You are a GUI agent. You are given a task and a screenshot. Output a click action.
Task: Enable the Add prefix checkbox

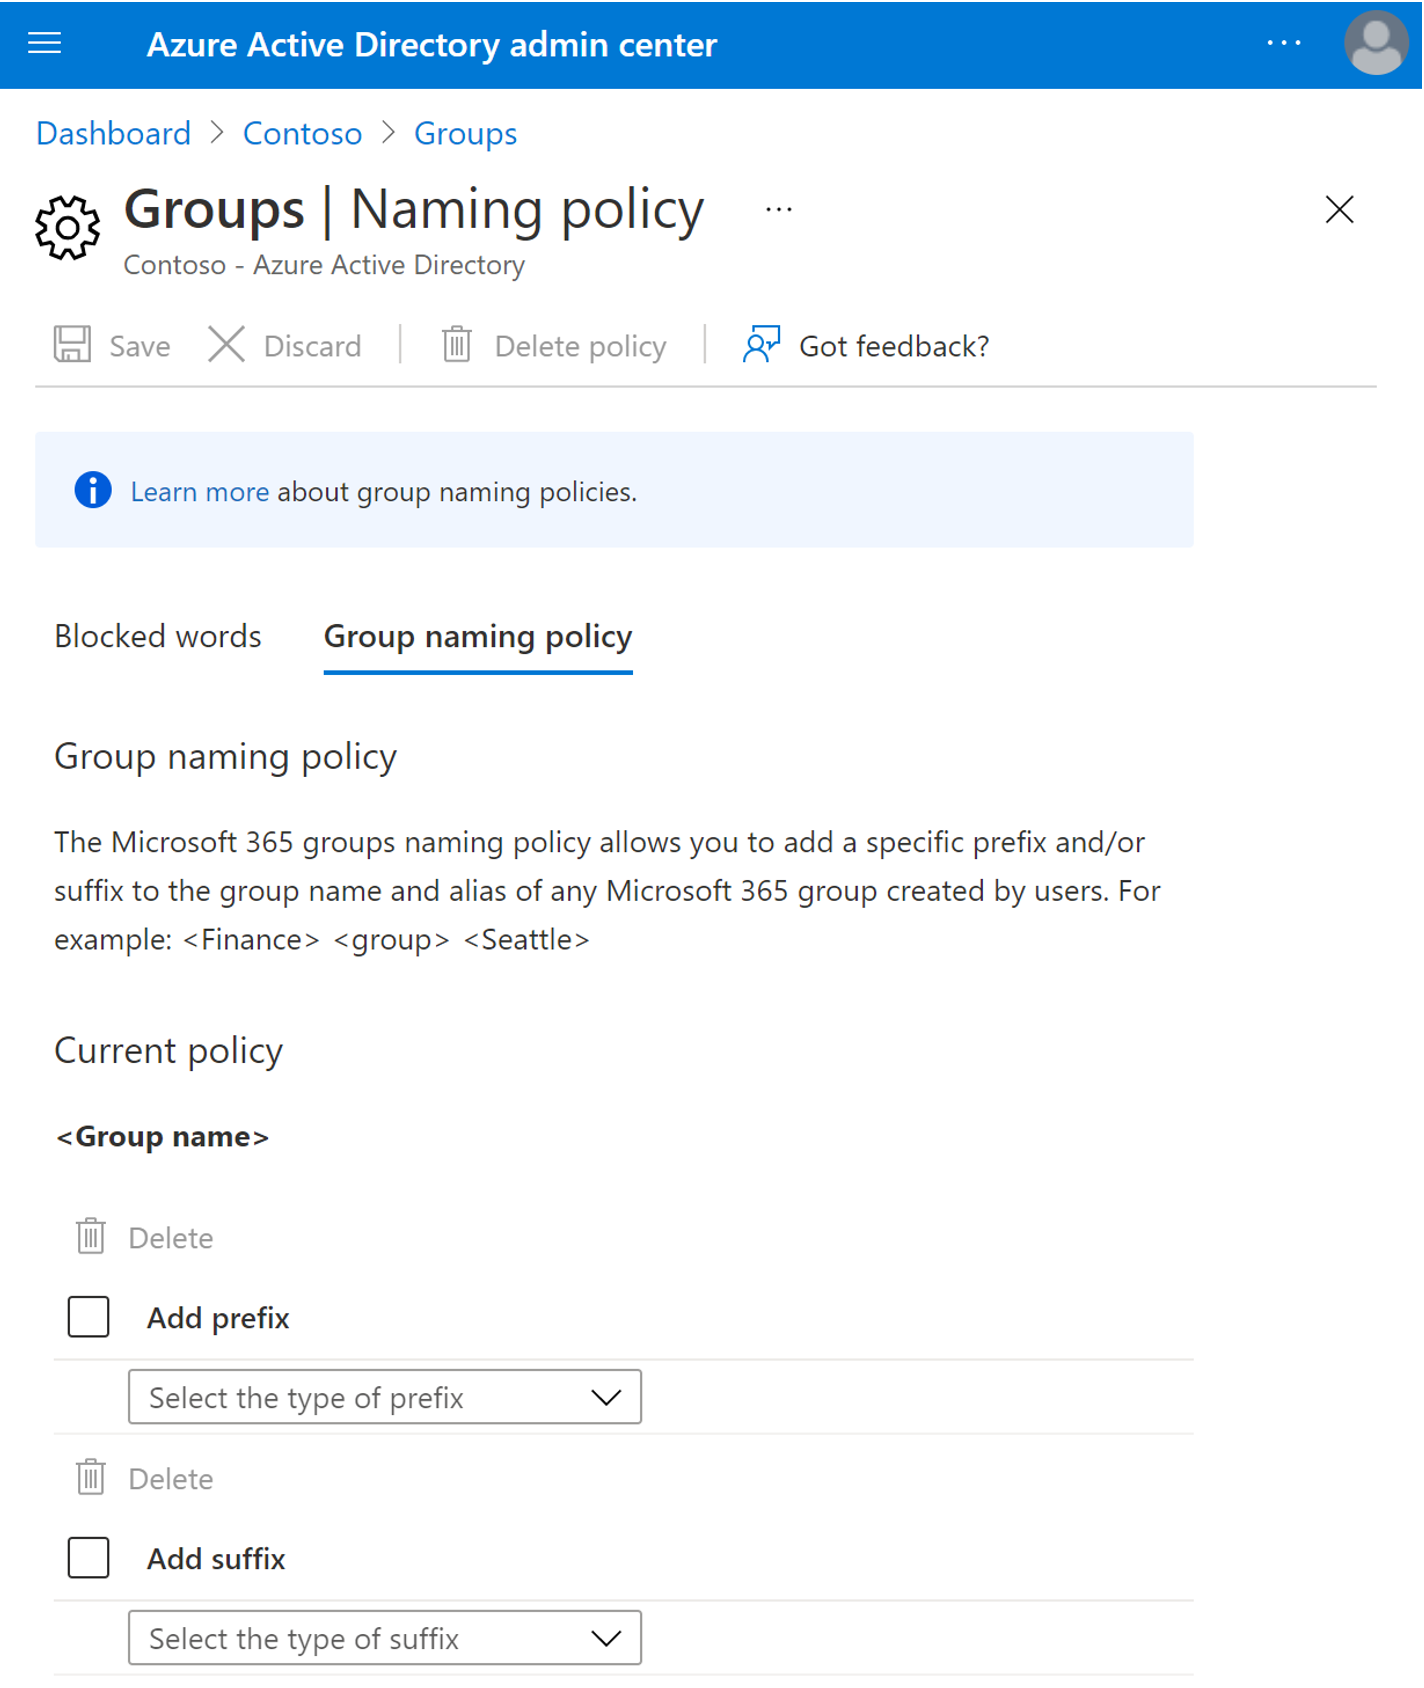88,1316
